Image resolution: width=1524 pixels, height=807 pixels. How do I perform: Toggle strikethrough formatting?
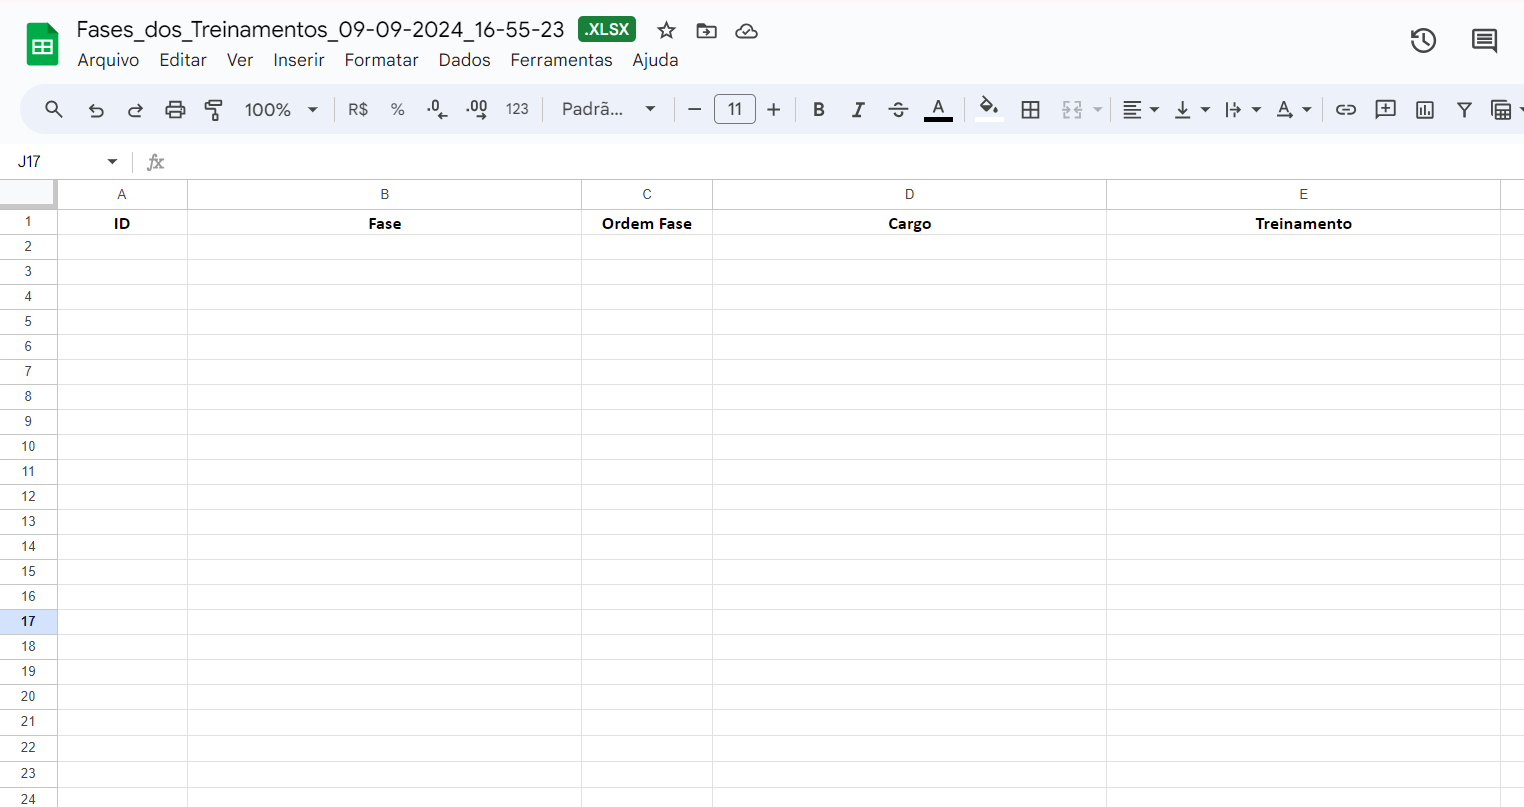[898, 109]
